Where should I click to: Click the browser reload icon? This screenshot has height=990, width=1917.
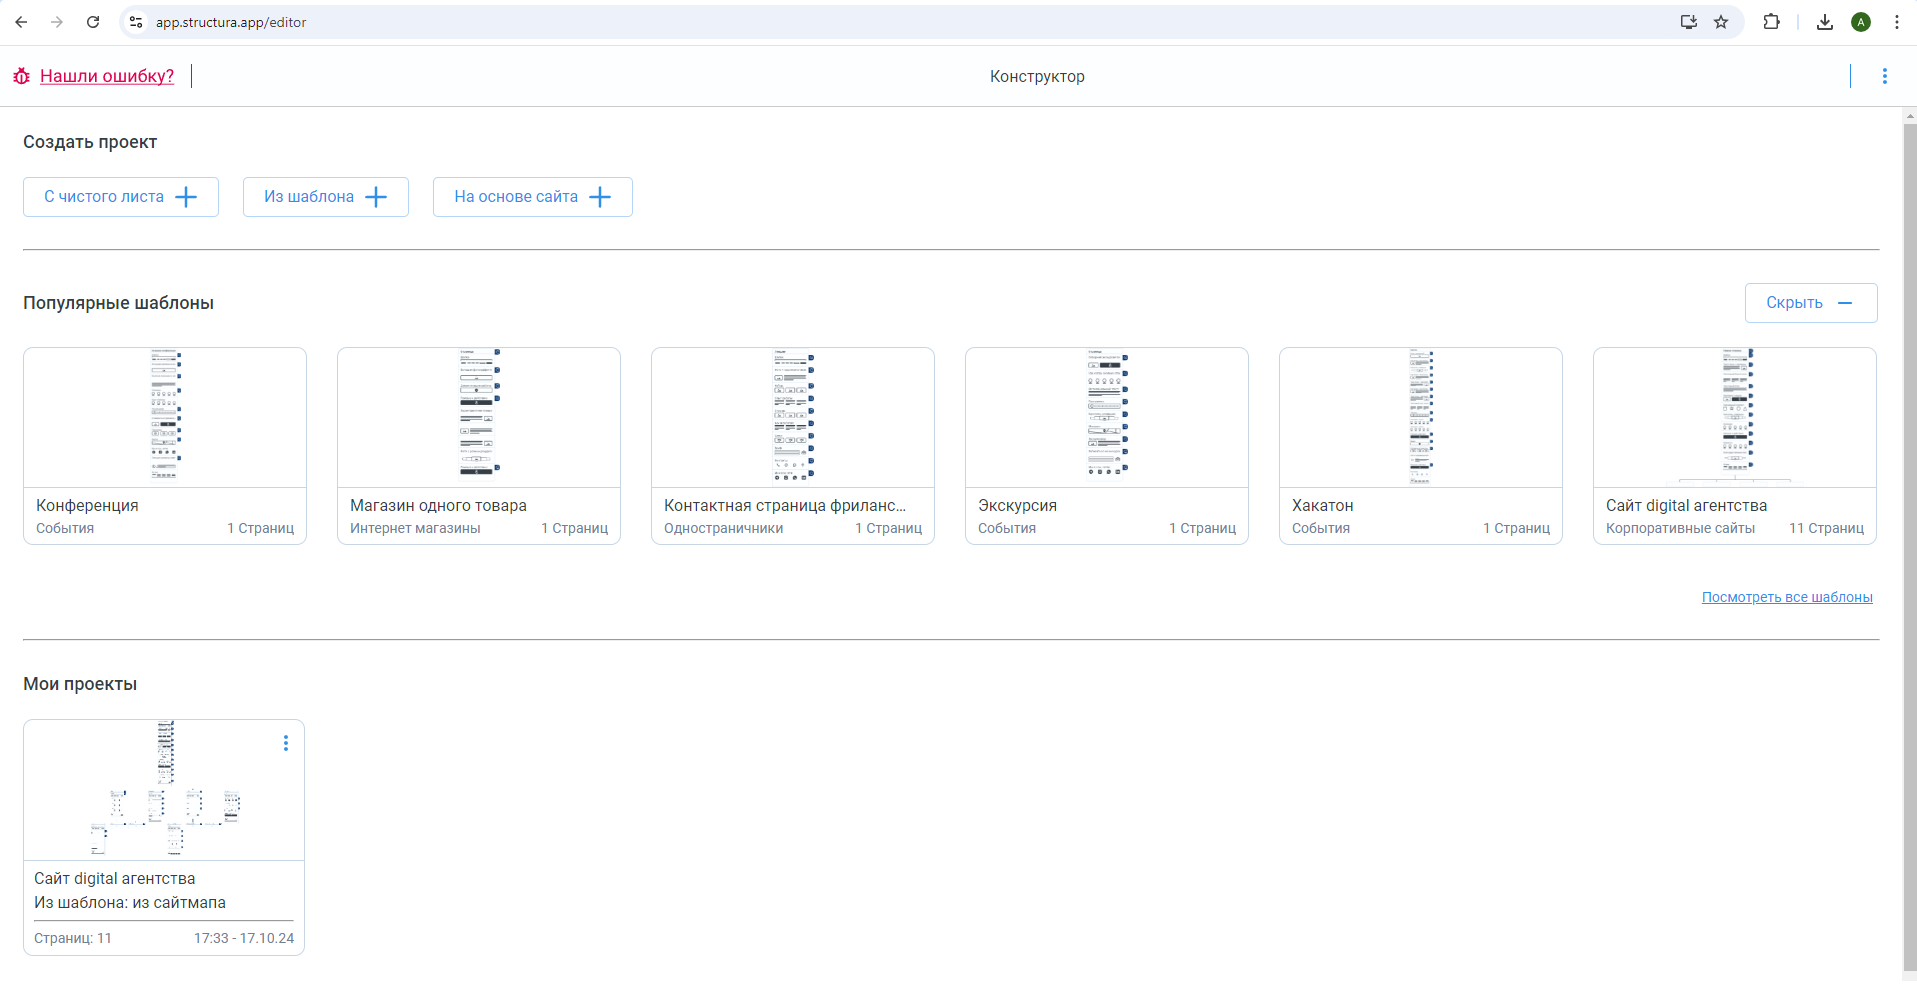(93, 22)
